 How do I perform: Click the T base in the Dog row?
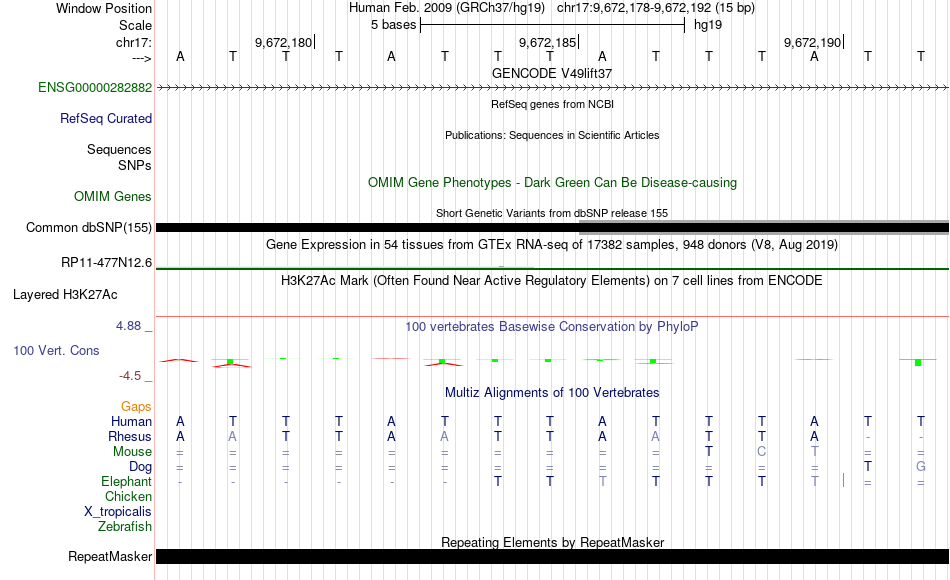[x=868, y=466]
